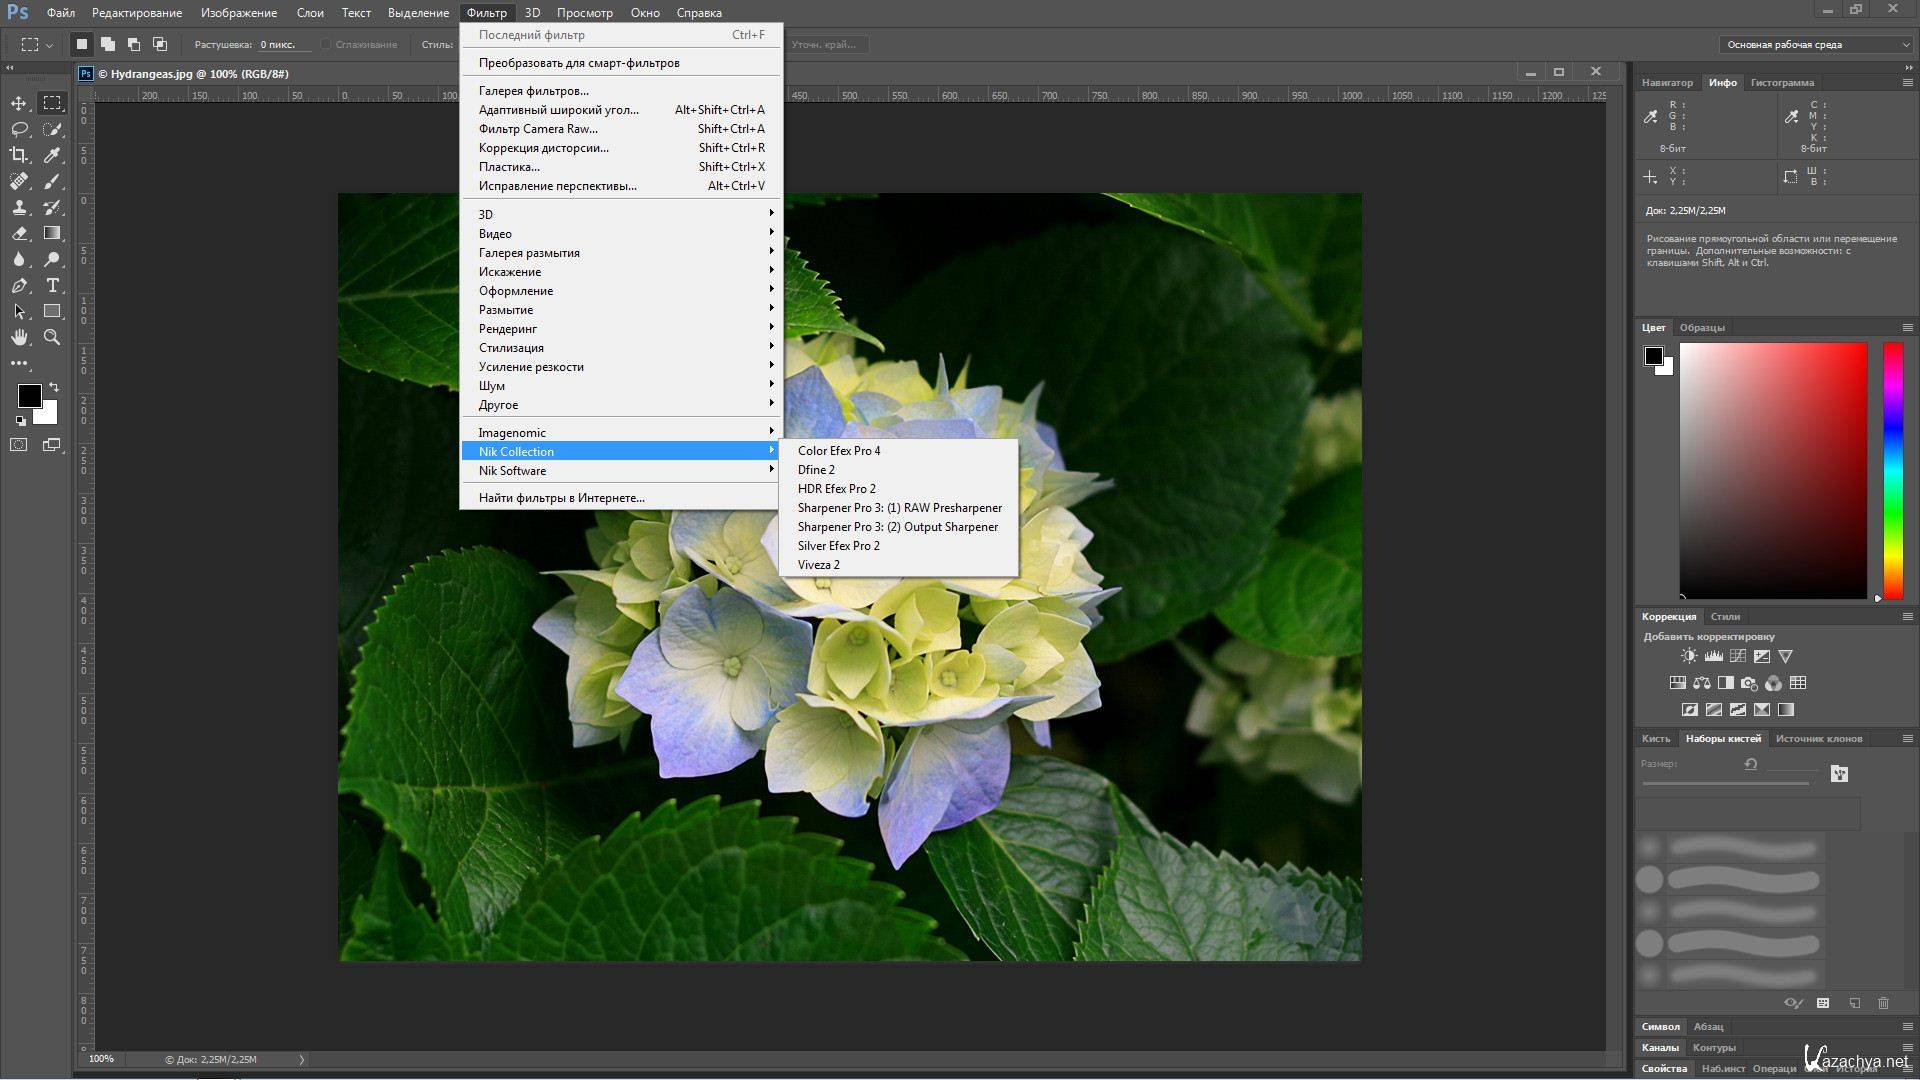The width and height of the screenshot is (1920, 1080).
Task: Select the Brush tool
Action: [x=53, y=181]
